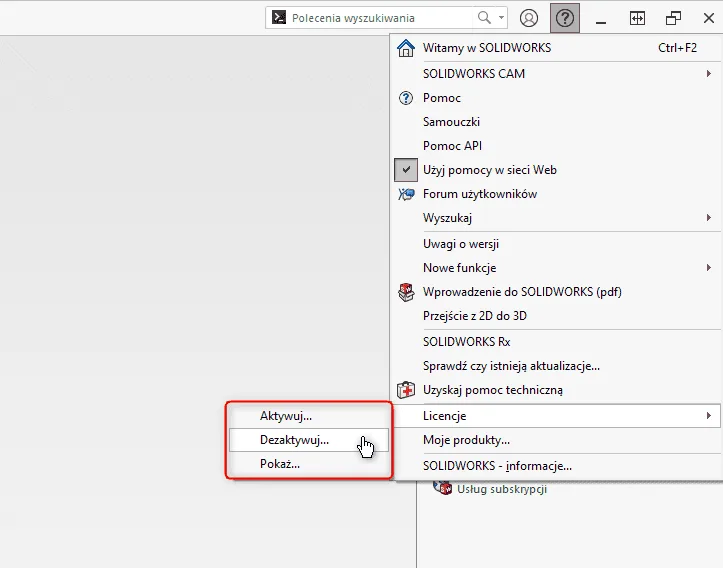Click the Forum użytkowników chat icon
Screen dimensions: 723x568
(x=406, y=194)
